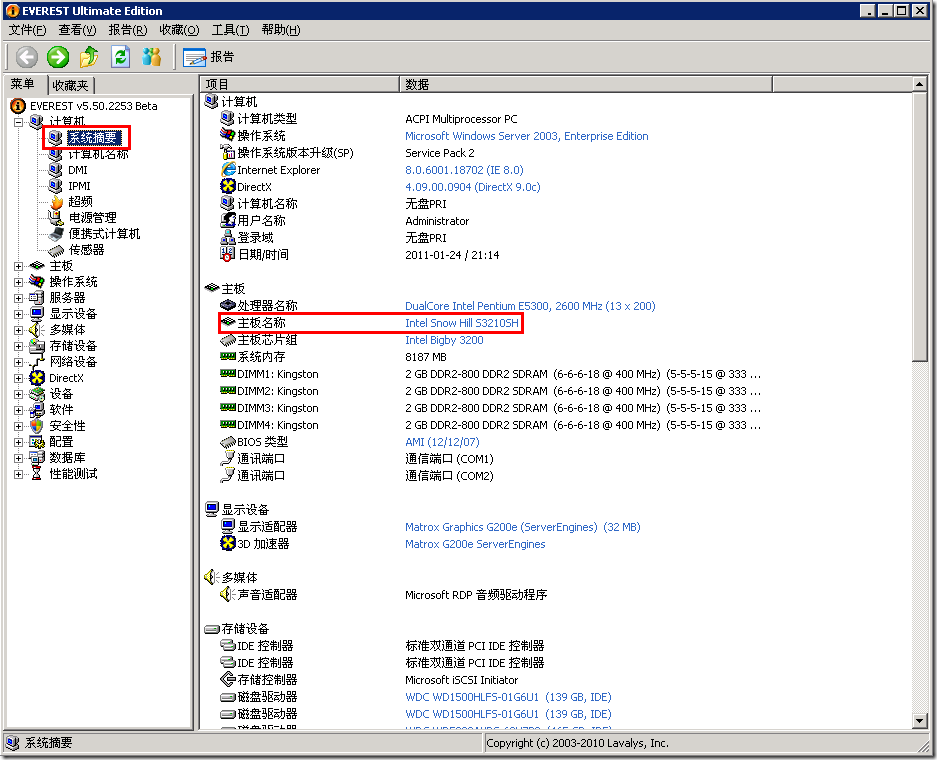Select IPMI in the tree
937x760 pixels.
click(x=79, y=186)
